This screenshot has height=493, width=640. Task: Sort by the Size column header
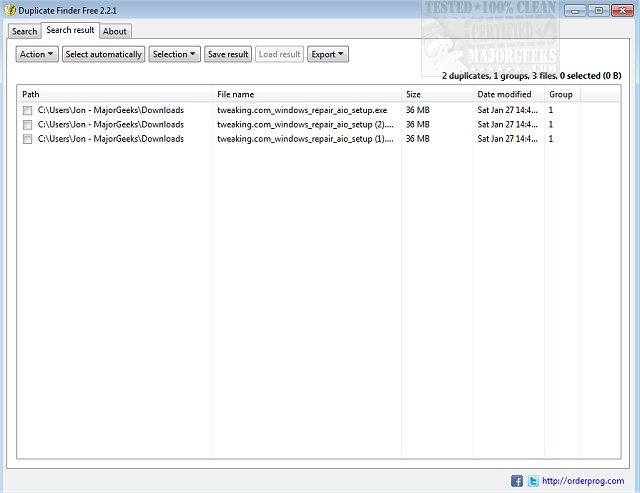click(x=437, y=94)
